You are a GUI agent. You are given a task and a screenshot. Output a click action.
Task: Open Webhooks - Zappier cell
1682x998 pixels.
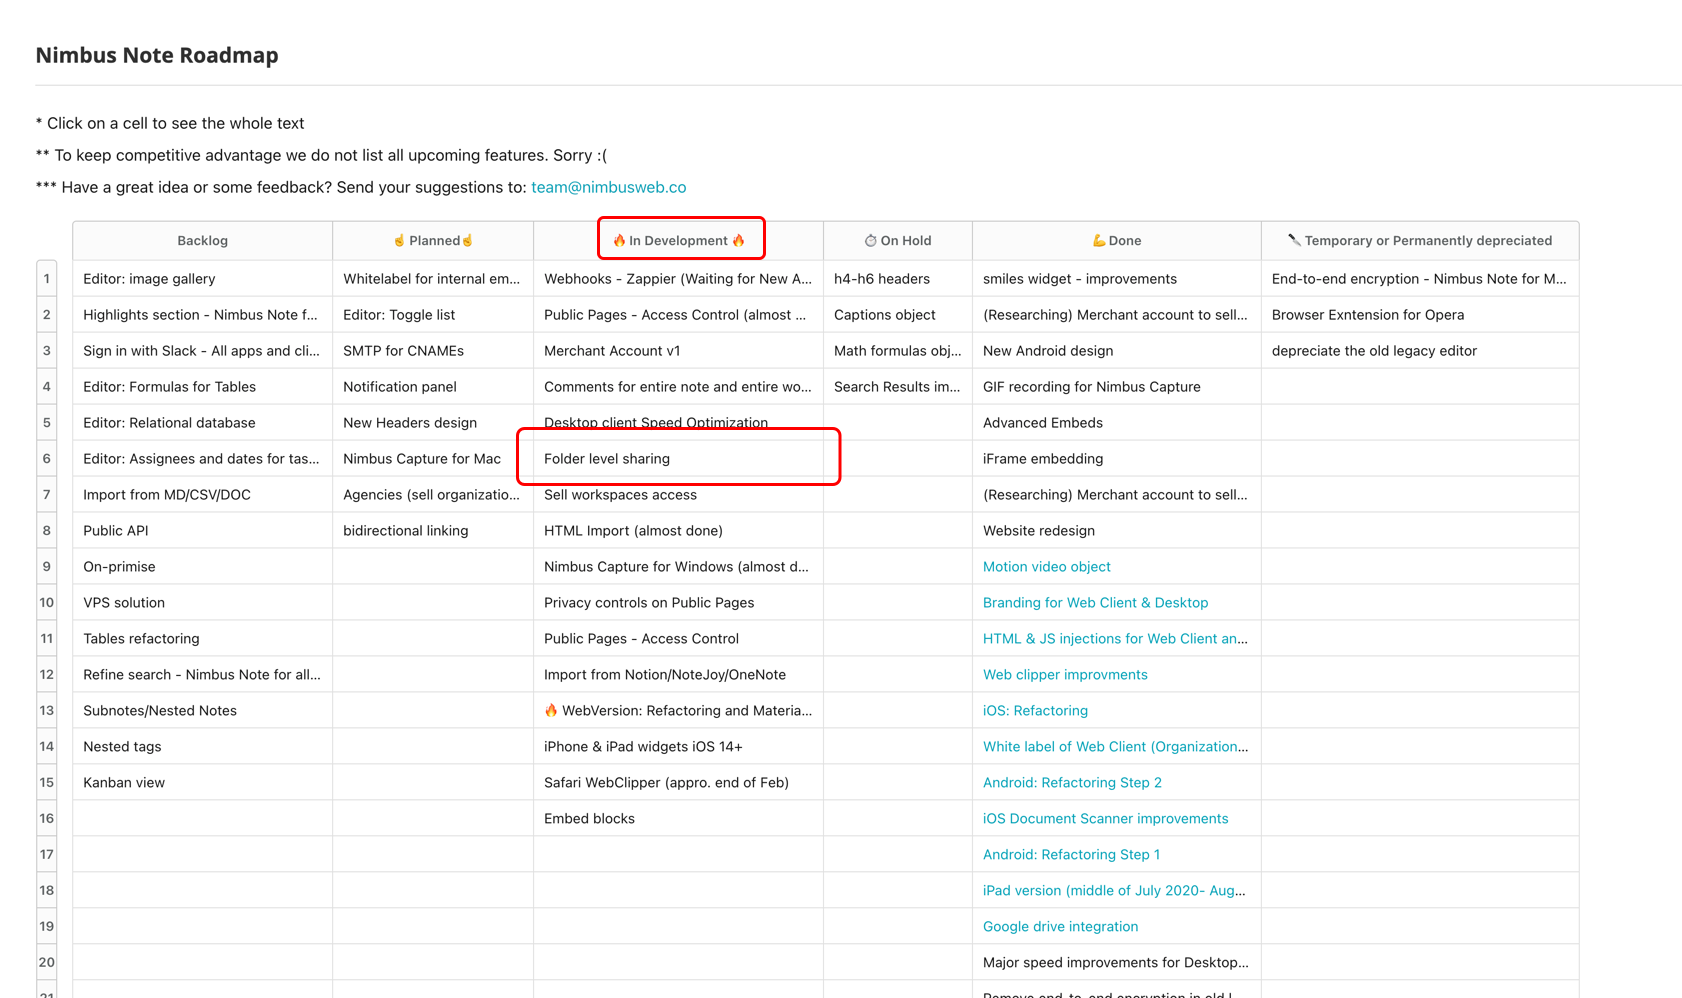pyautogui.click(x=679, y=279)
